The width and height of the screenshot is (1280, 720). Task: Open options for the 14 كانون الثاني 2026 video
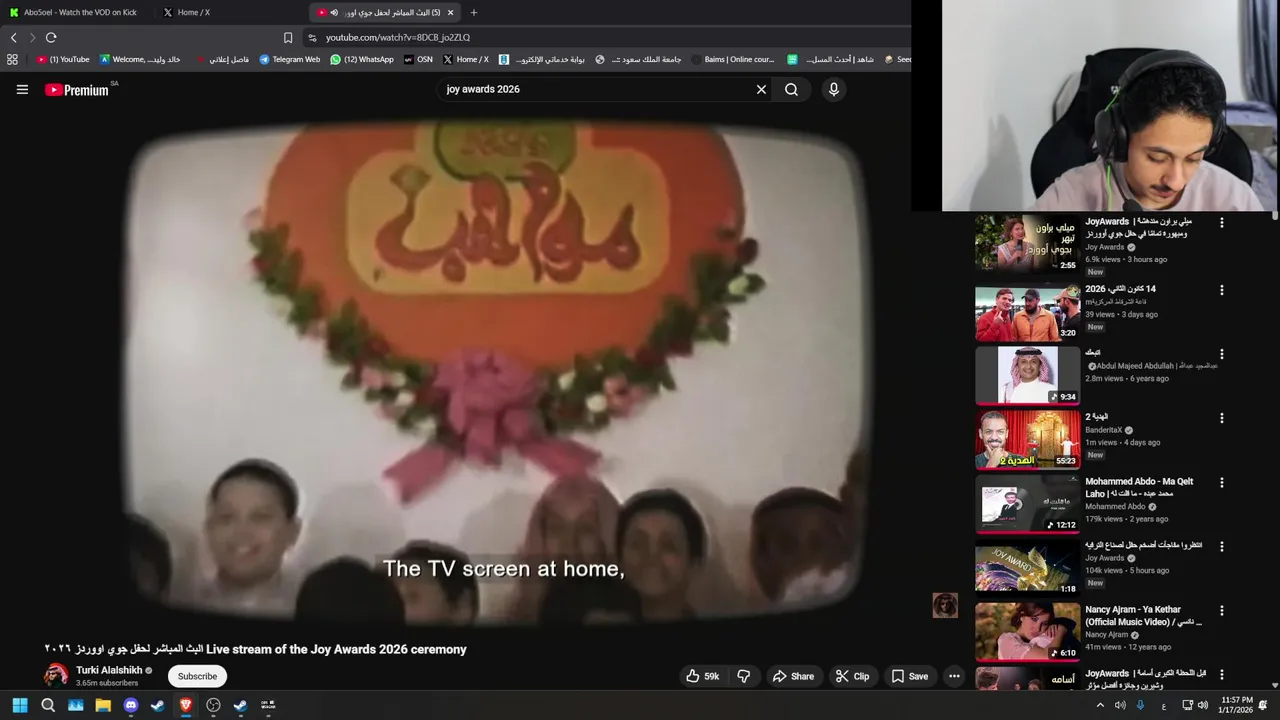(x=1221, y=290)
